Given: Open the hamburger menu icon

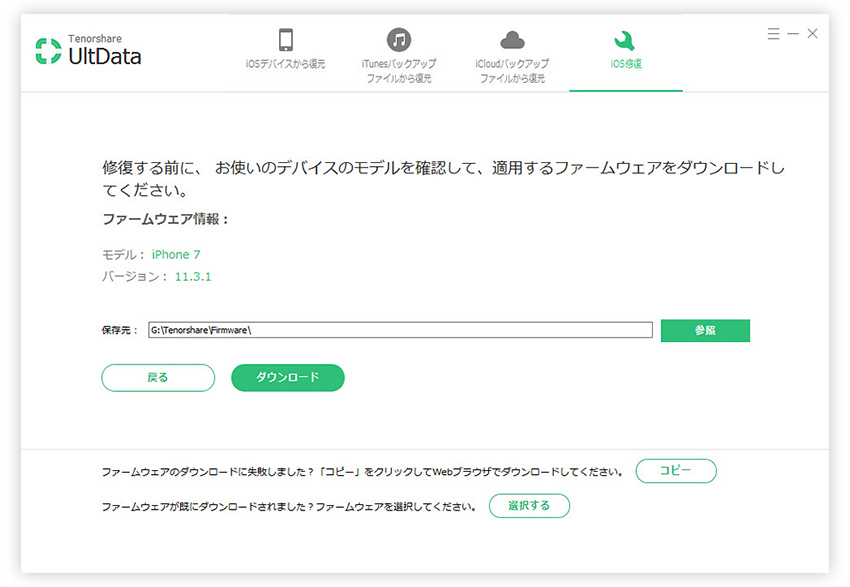Looking at the screenshot, I should (773, 34).
